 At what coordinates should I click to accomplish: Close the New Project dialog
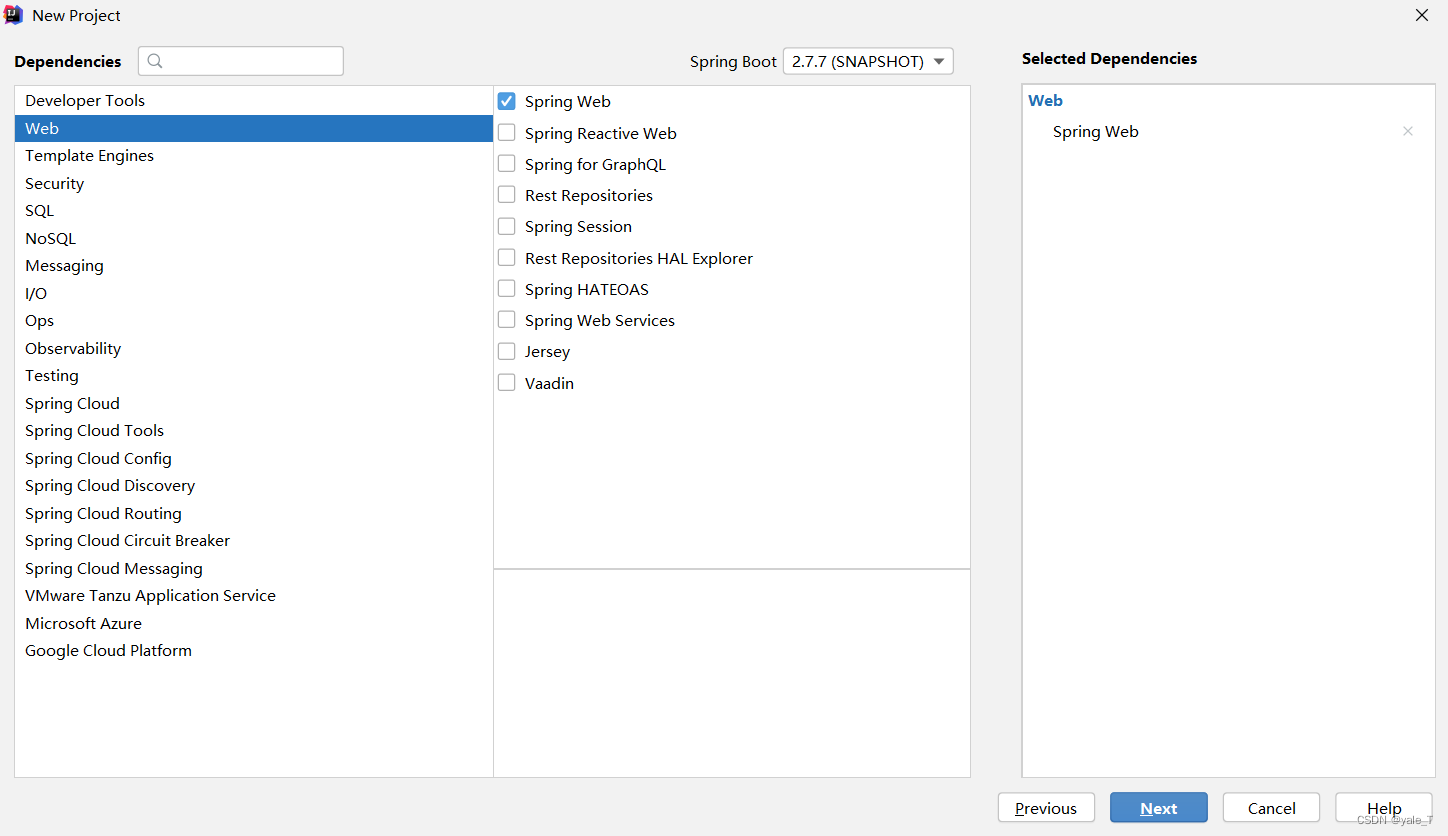(1422, 15)
